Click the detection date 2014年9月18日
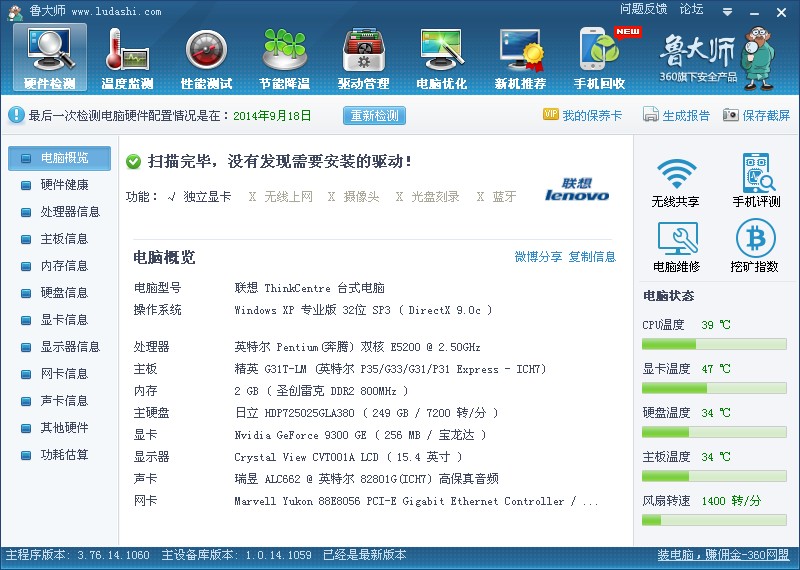This screenshot has height=570, width=800. (x=272, y=116)
